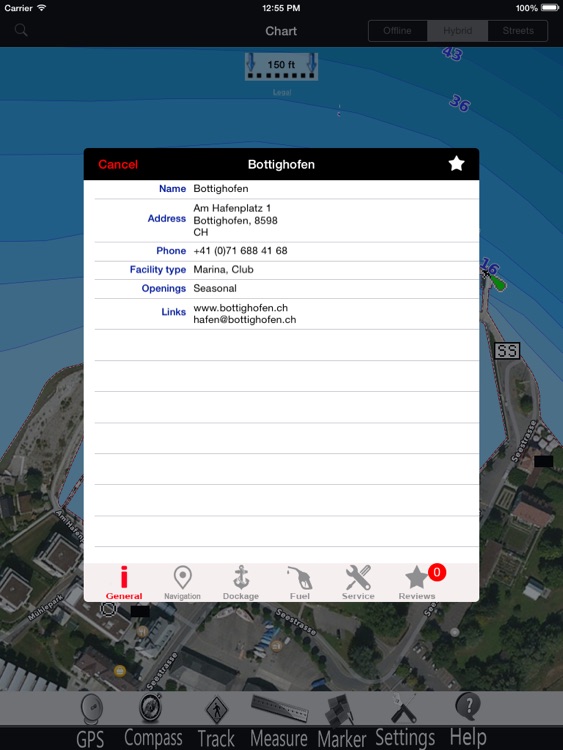Viewport: 563px width, 750px height.
Task: Select the Name value Bottighofen
Action: pos(221,188)
